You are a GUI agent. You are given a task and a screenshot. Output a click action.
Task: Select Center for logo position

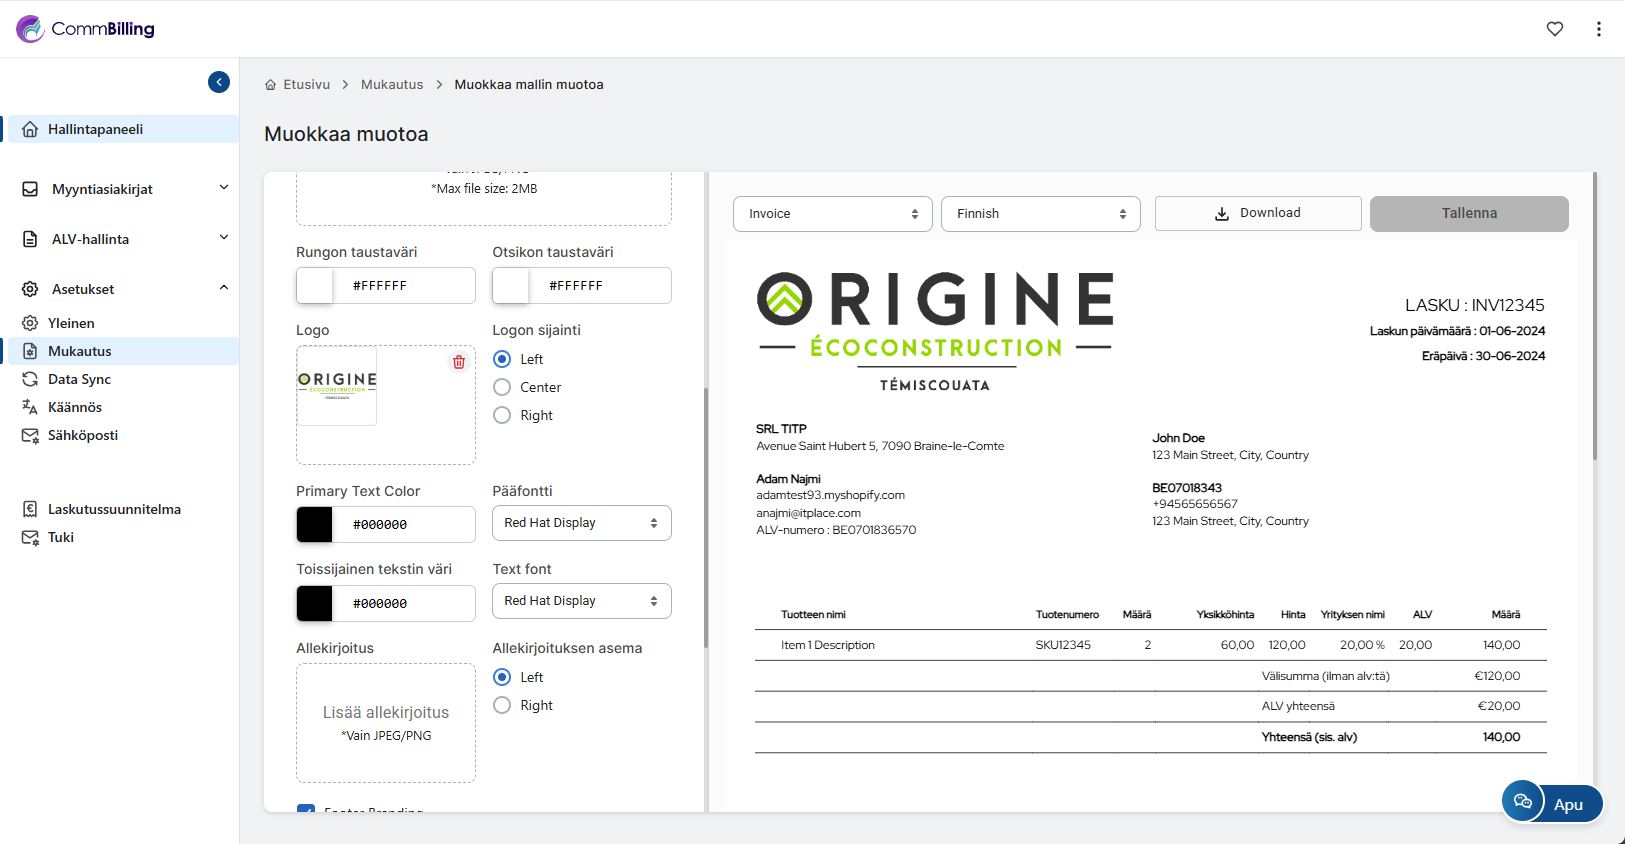coord(503,387)
